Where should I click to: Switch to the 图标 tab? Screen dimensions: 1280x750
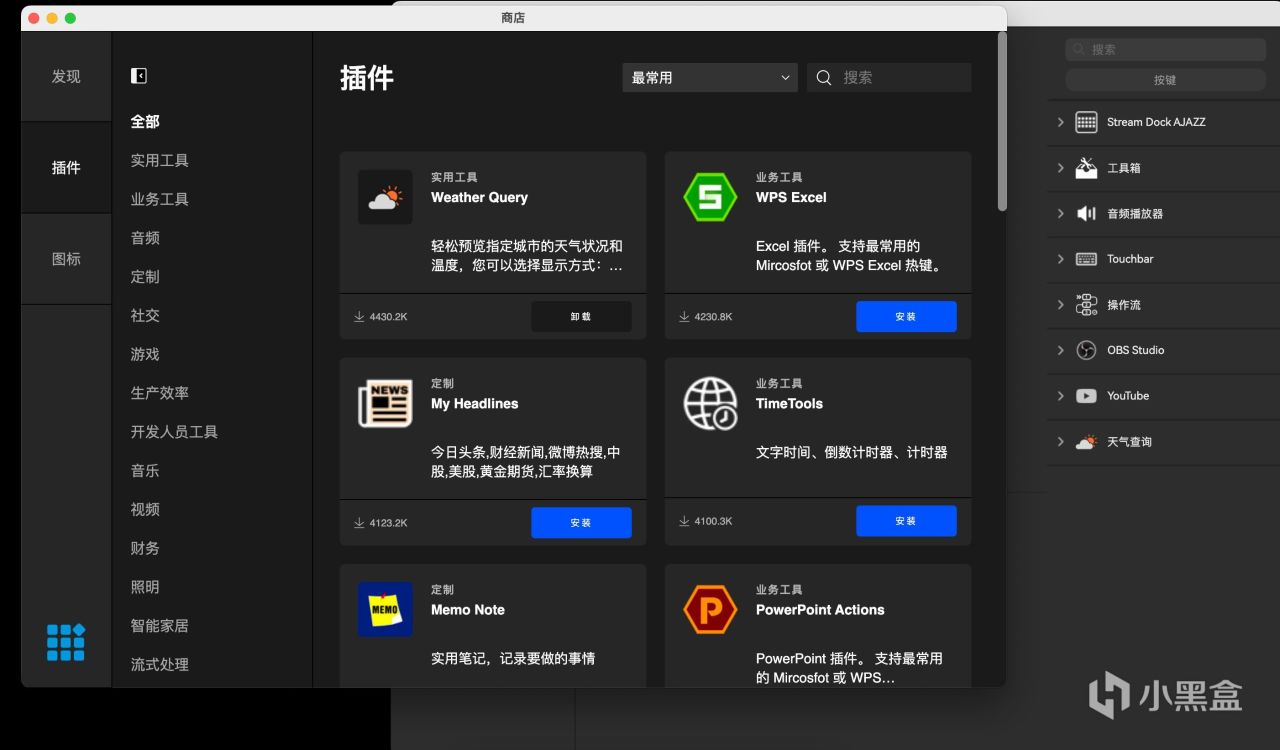66,259
